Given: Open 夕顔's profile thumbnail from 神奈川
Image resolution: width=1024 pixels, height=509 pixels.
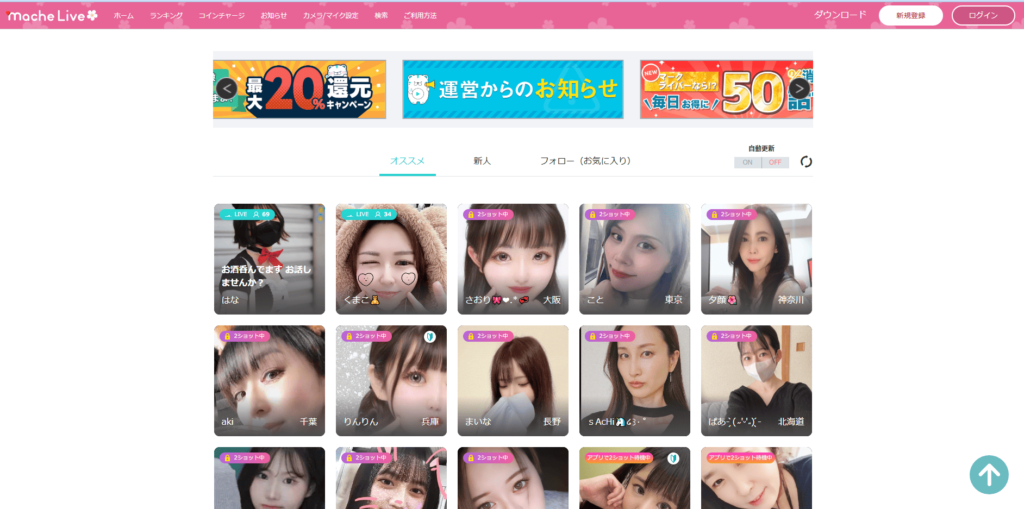Looking at the screenshot, I should 756,259.
